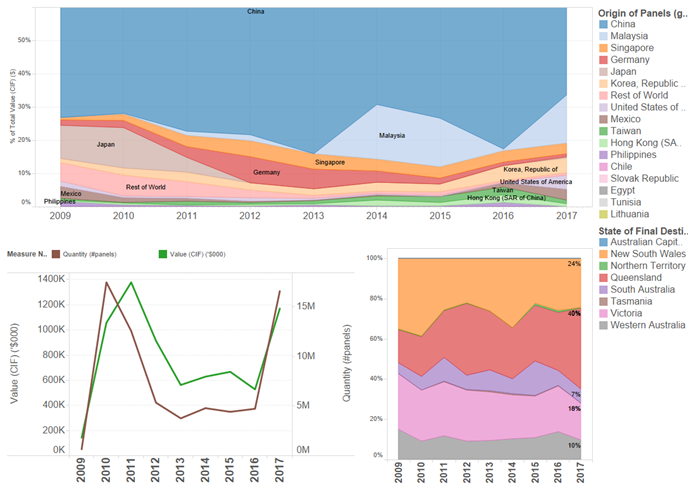Click the 24% label on the stacked chart
695x491 pixels.
pos(574,264)
